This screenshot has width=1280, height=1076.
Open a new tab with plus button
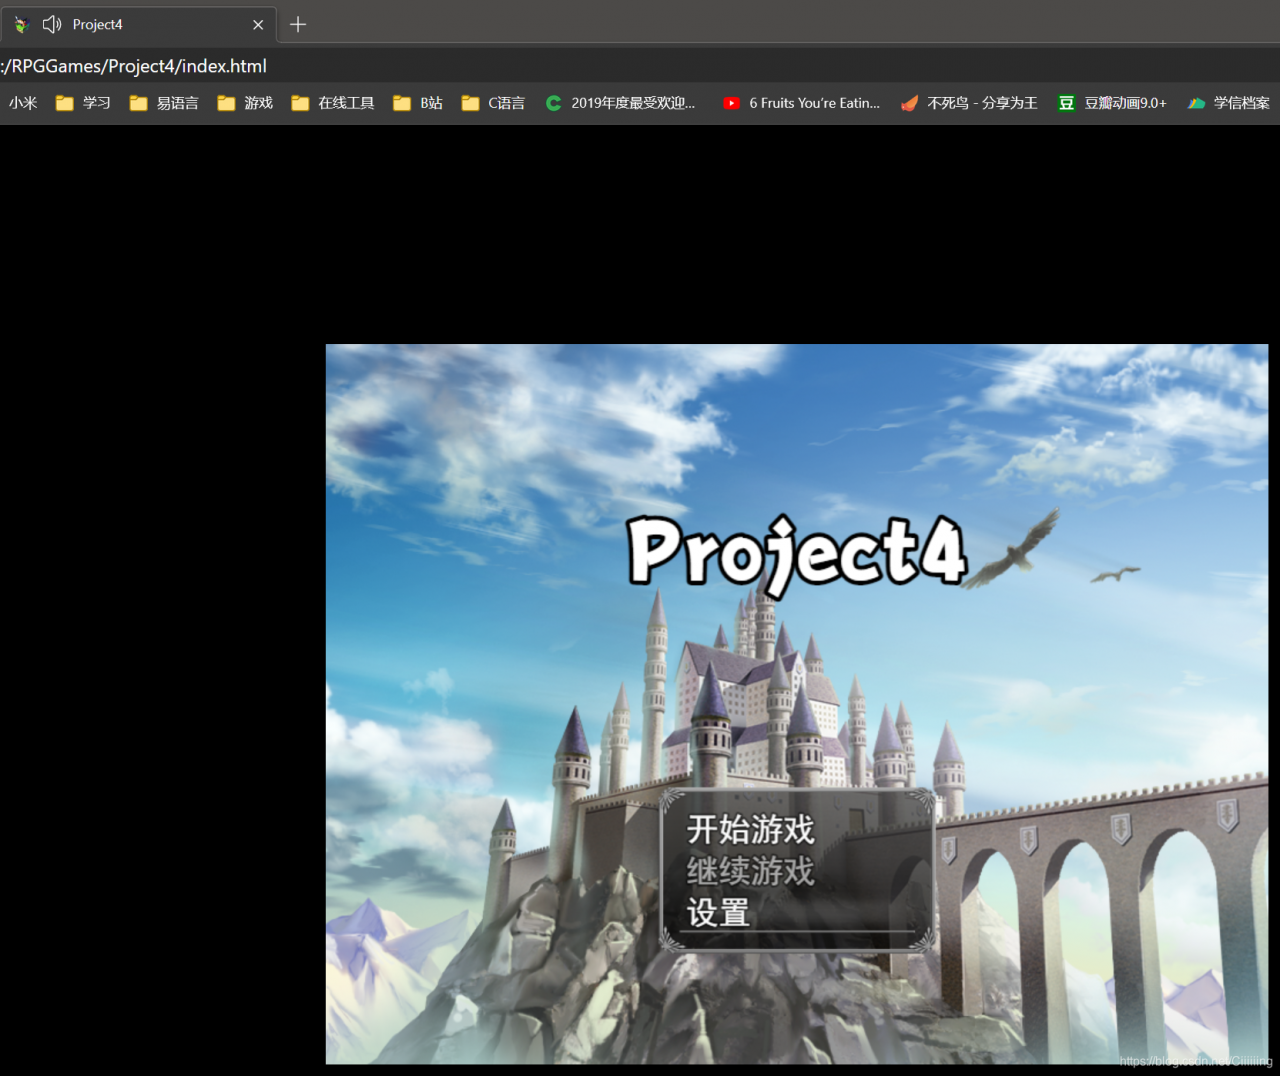point(298,24)
